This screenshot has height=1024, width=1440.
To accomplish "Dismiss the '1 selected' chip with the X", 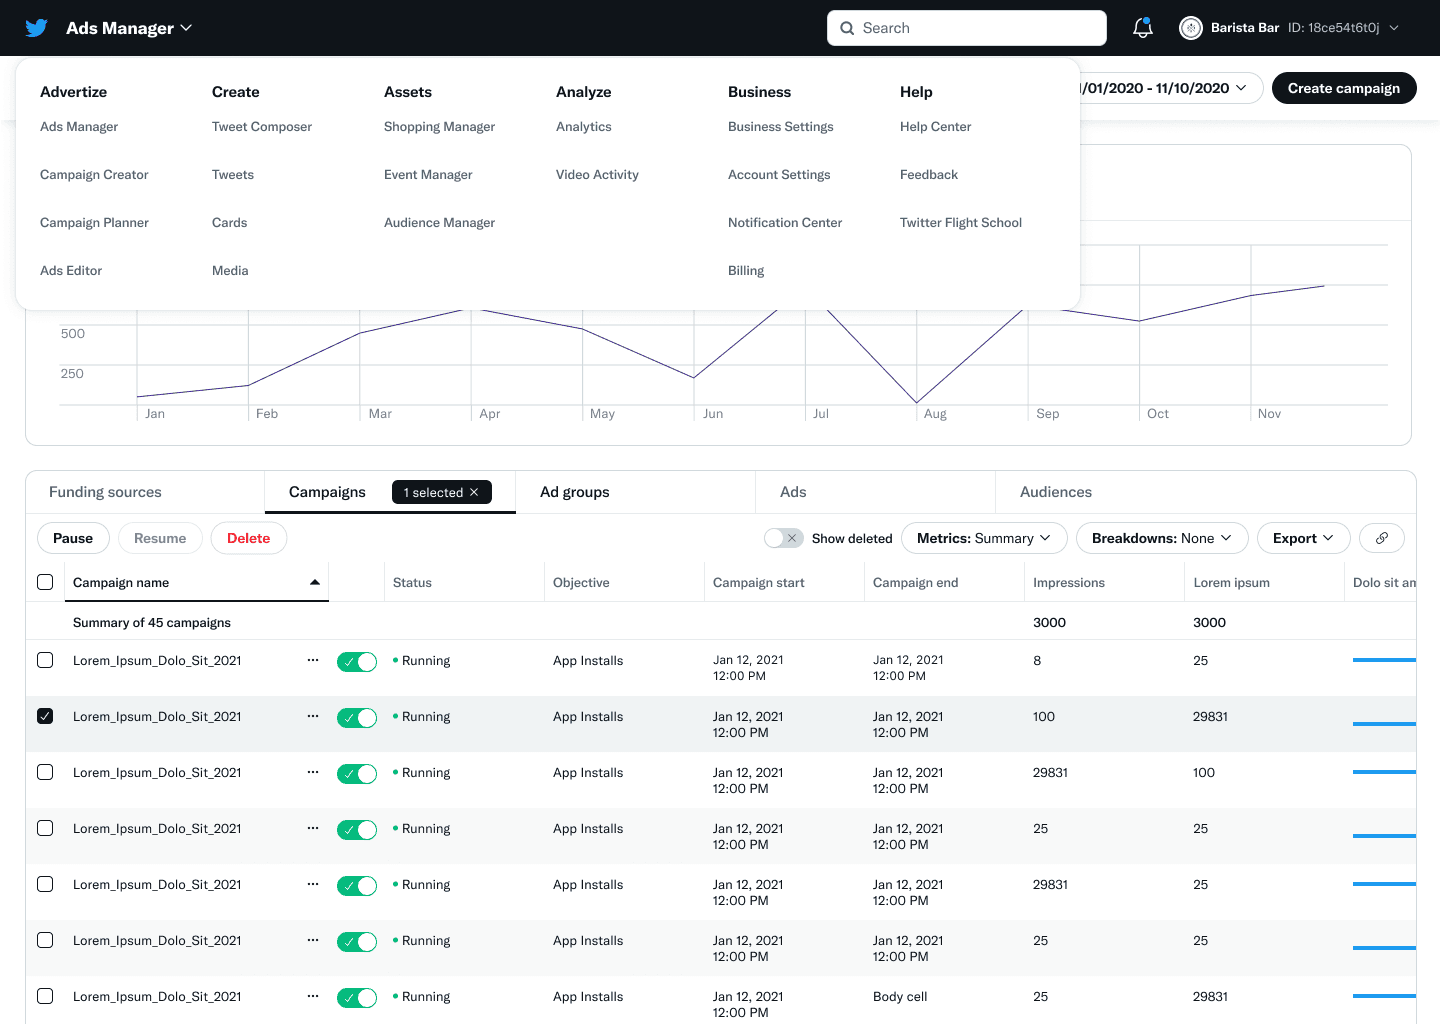I will 475,492.
